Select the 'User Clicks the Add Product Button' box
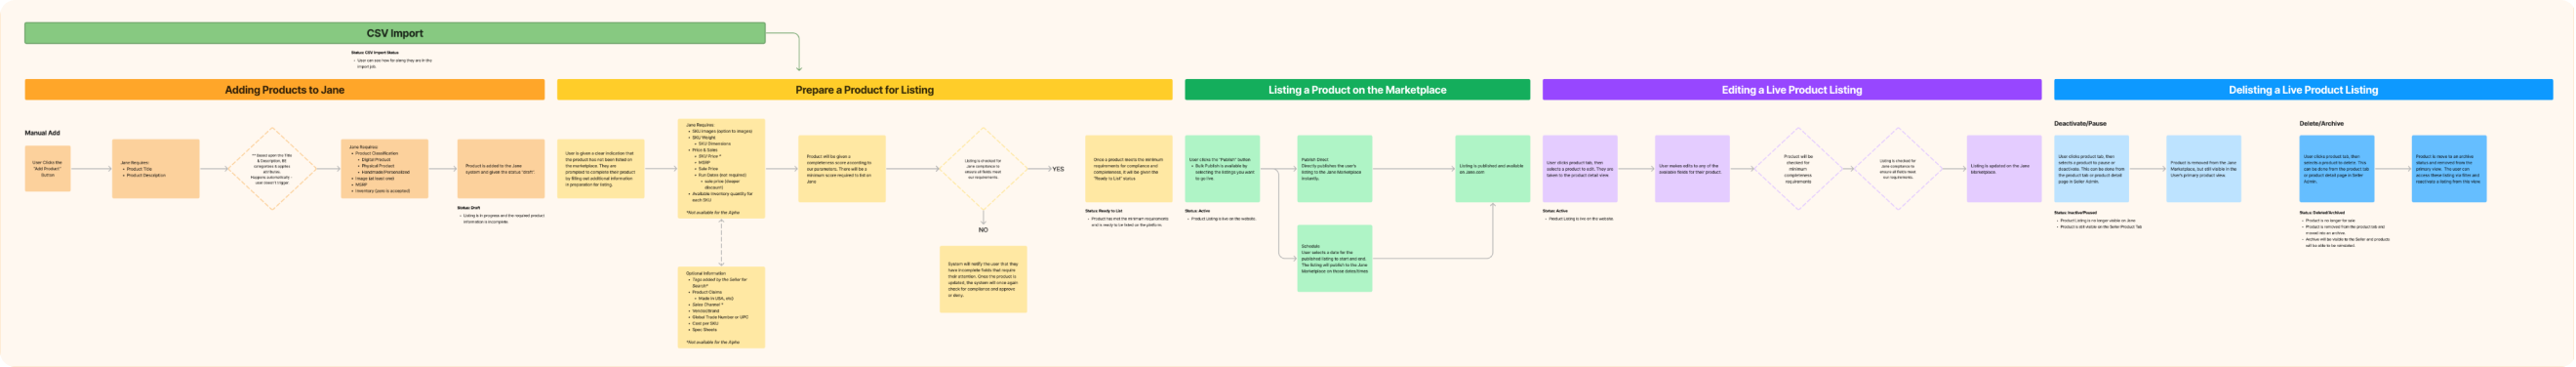 tap(47, 168)
